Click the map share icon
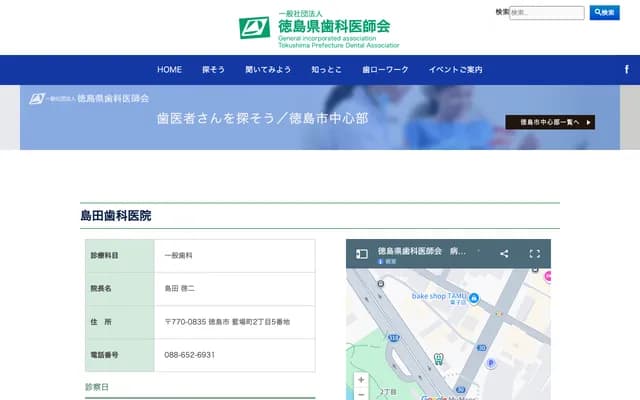 [x=504, y=253]
